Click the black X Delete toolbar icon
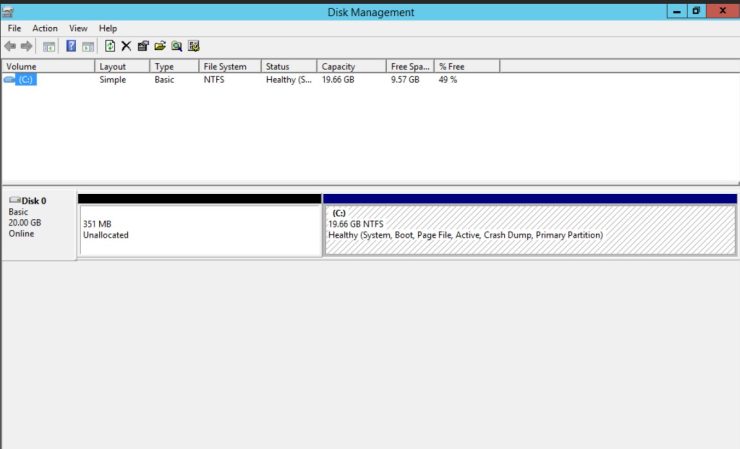 (126, 46)
